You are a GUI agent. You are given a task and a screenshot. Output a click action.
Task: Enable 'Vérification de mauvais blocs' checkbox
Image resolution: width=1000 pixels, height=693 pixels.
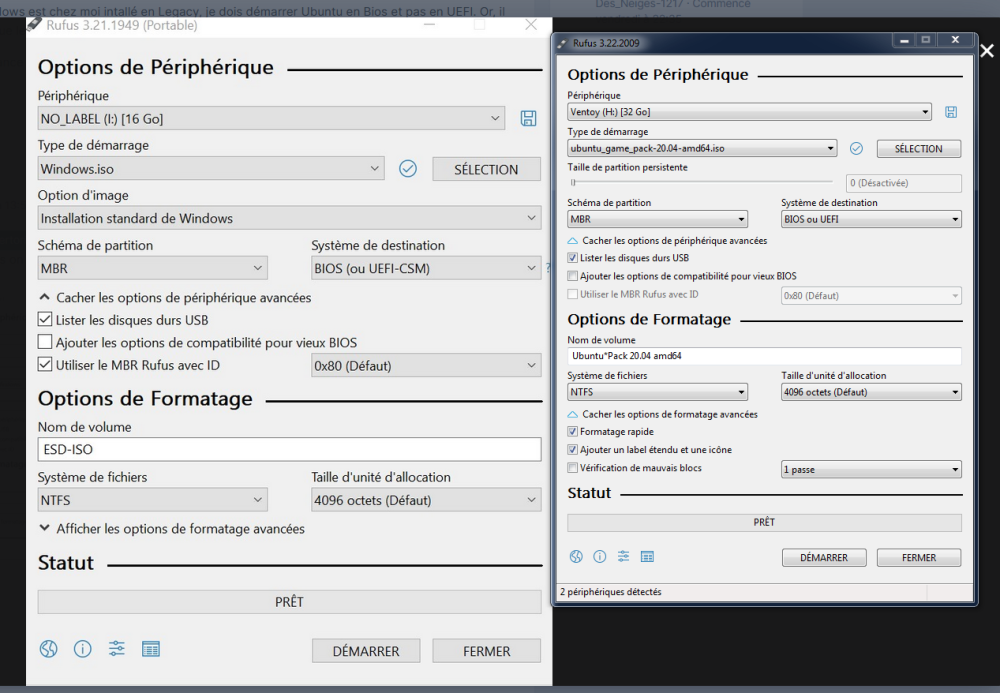pyautogui.click(x=572, y=468)
